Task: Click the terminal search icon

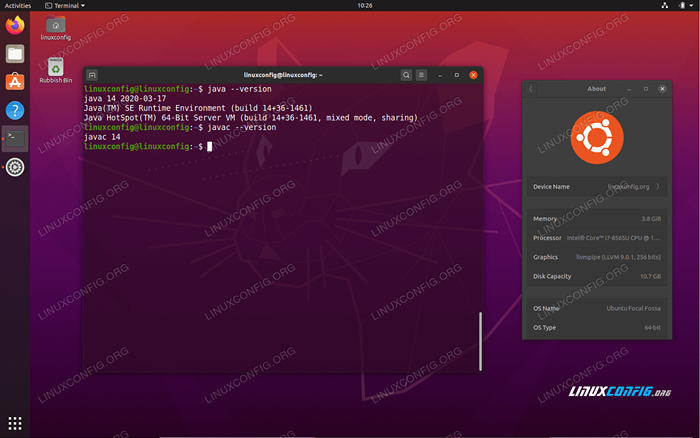Action: point(406,75)
